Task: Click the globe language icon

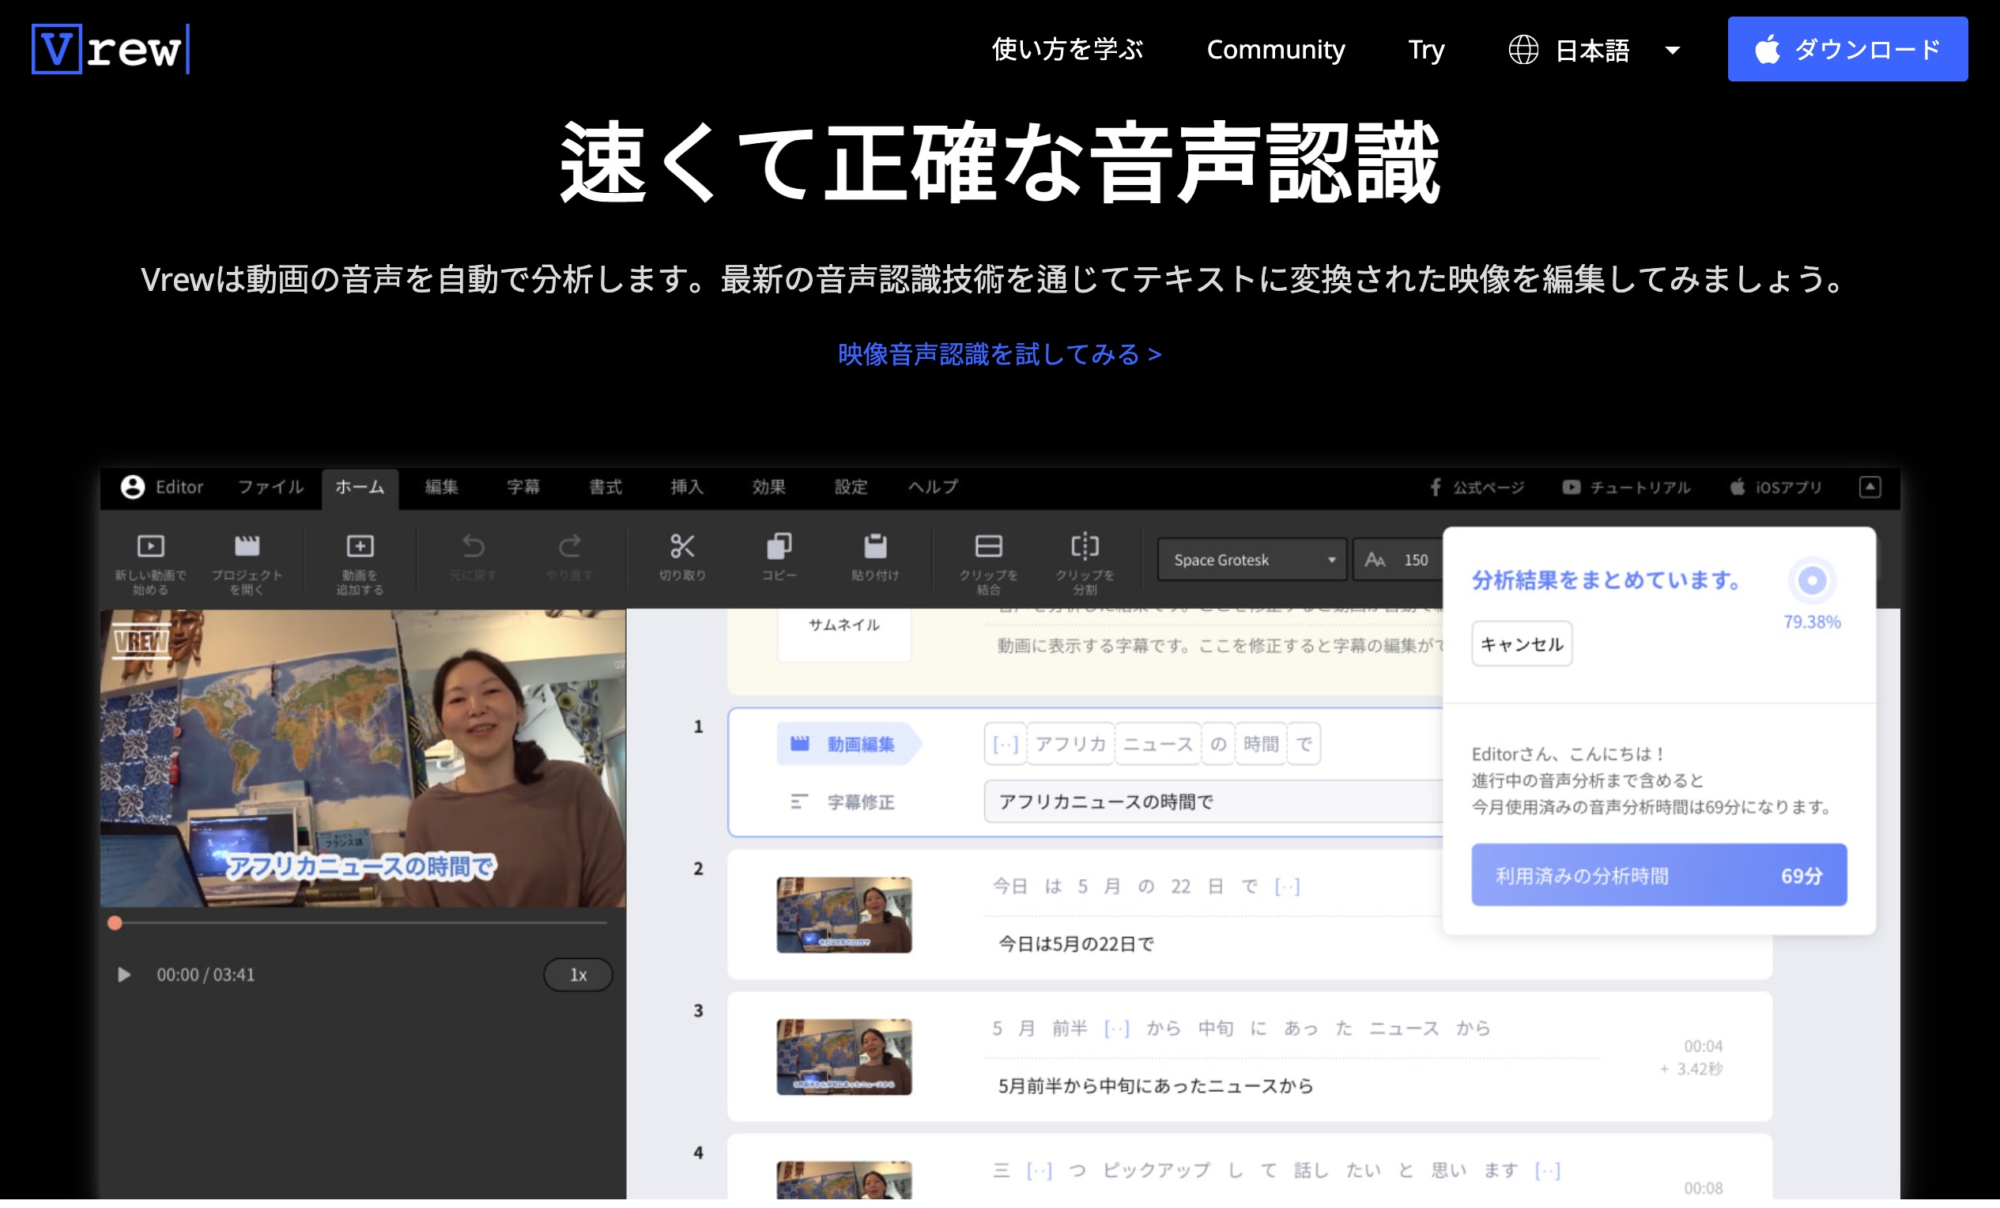Action: tap(1523, 49)
